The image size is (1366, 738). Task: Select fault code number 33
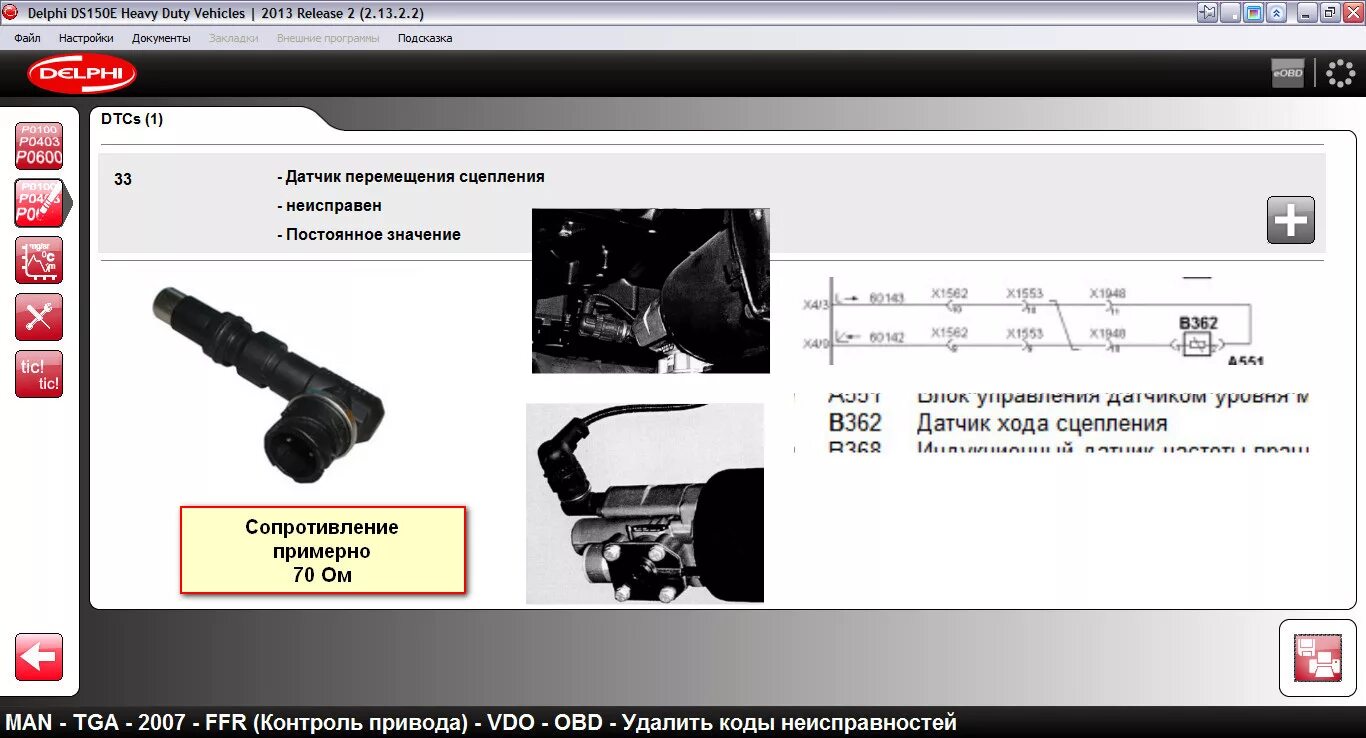click(123, 179)
